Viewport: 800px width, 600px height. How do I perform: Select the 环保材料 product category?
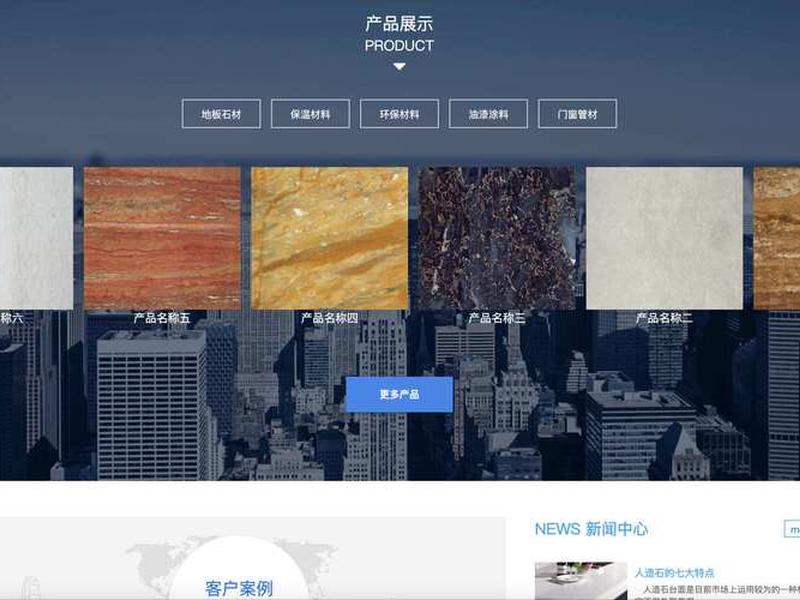pyautogui.click(x=399, y=114)
